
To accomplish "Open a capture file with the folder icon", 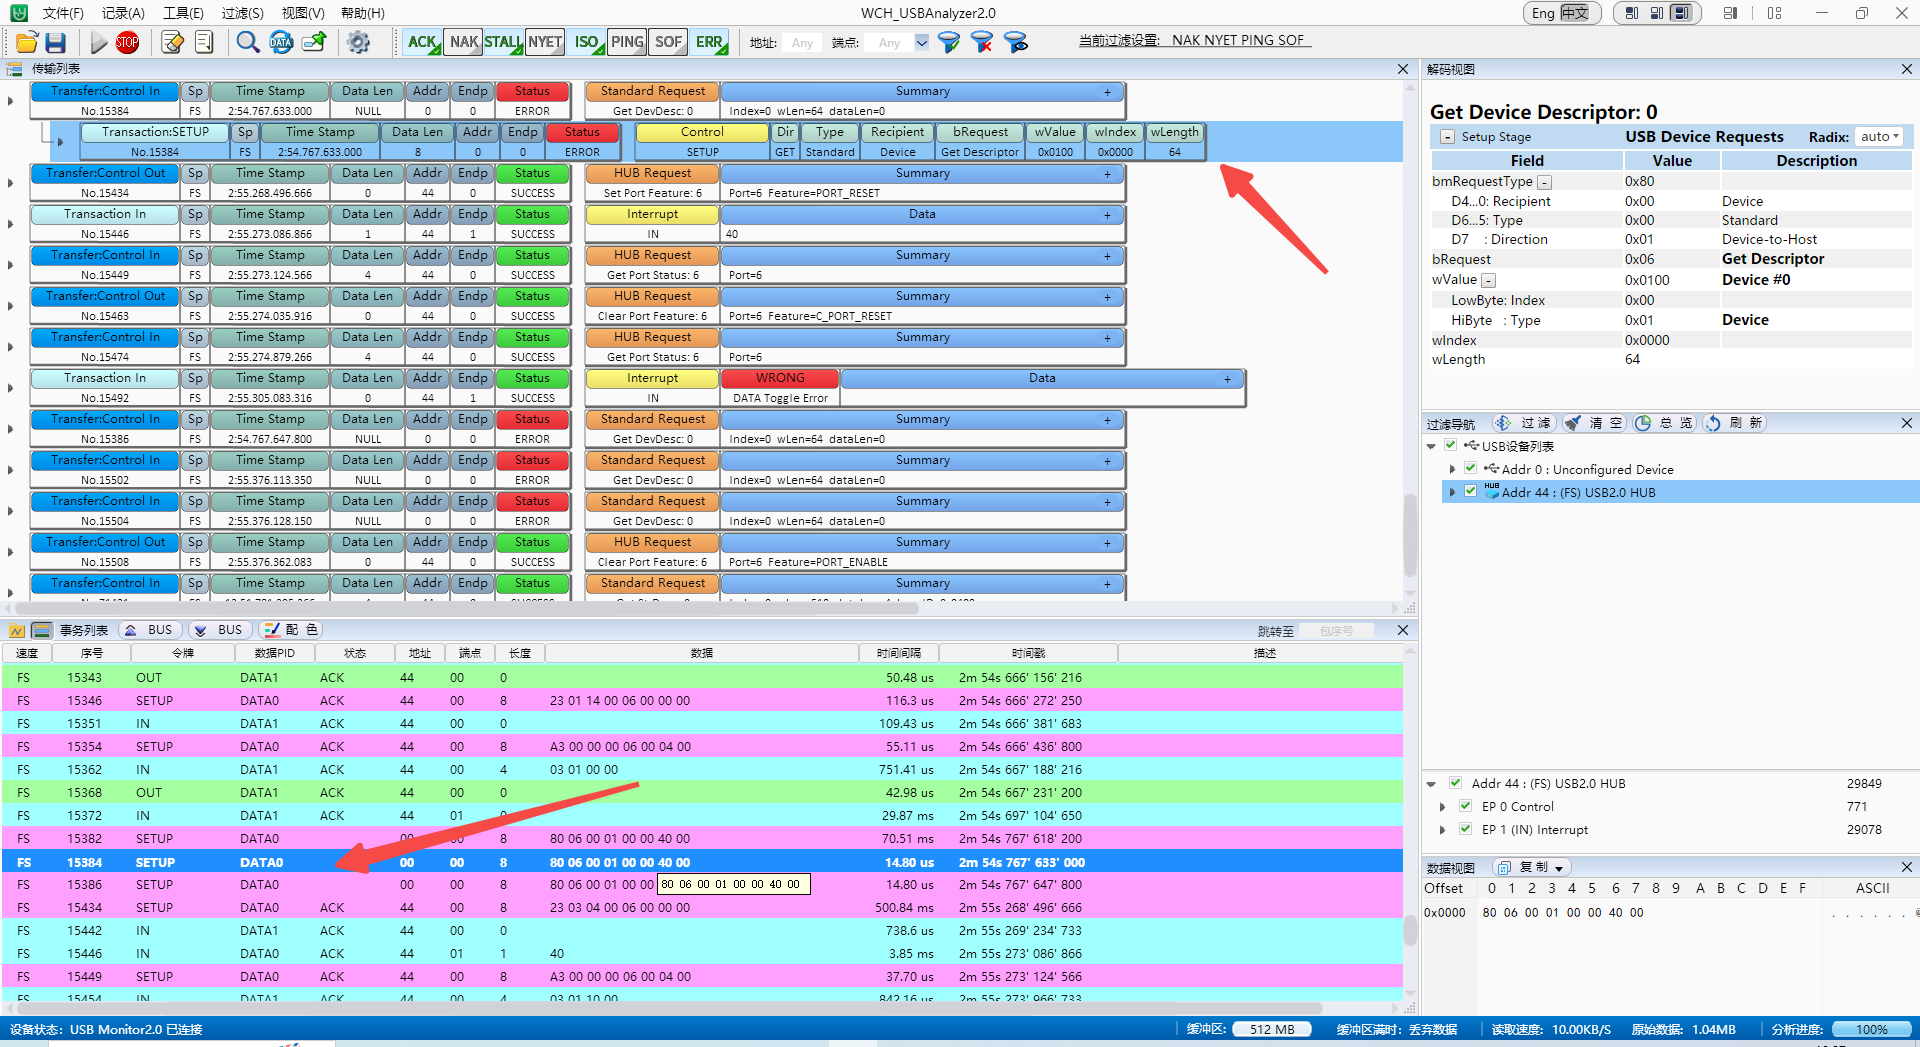I will [x=27, y=42].
